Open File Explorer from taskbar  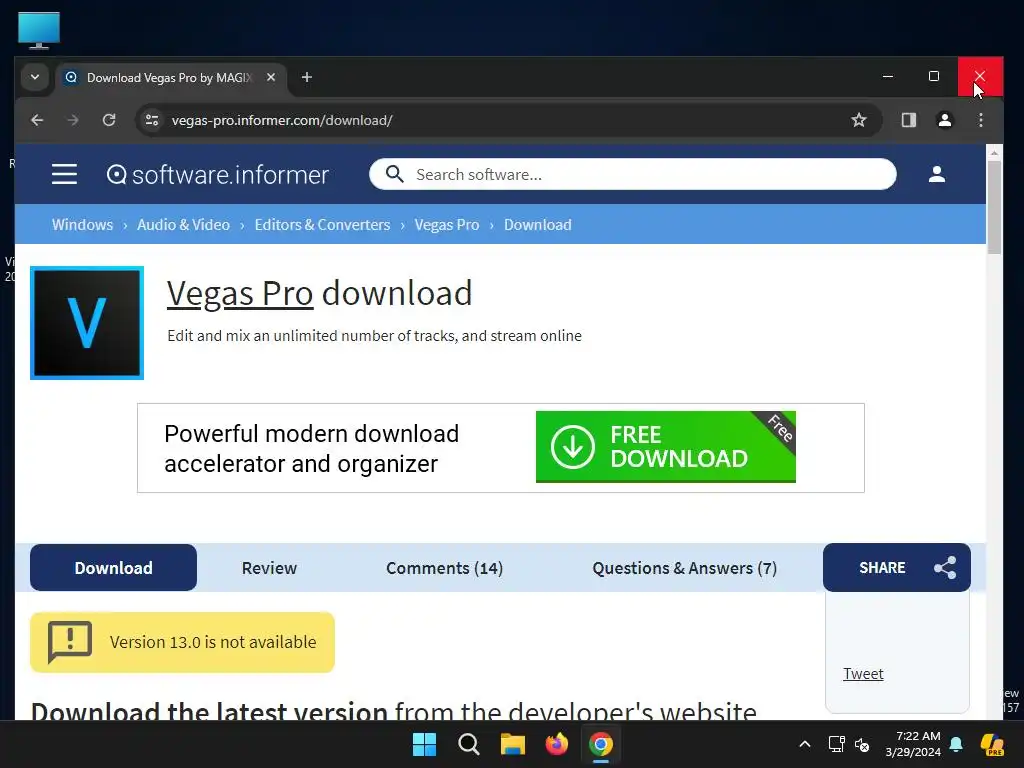(513, 744)
